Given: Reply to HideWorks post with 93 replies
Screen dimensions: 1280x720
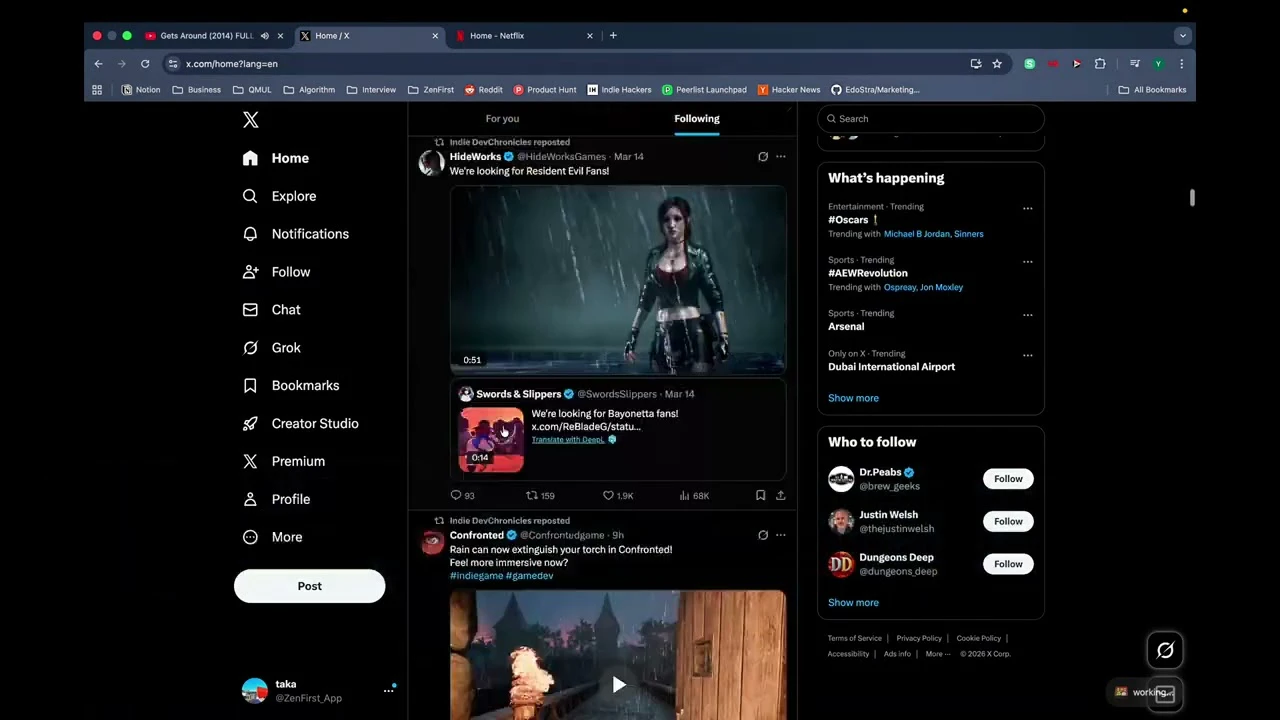Looking at the screenshot, I should (x=462, y=496).
